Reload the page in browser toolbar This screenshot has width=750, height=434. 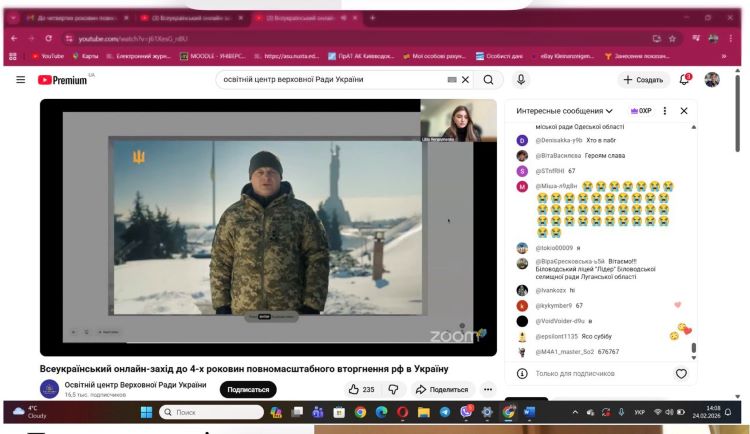(x=48, y=38)
